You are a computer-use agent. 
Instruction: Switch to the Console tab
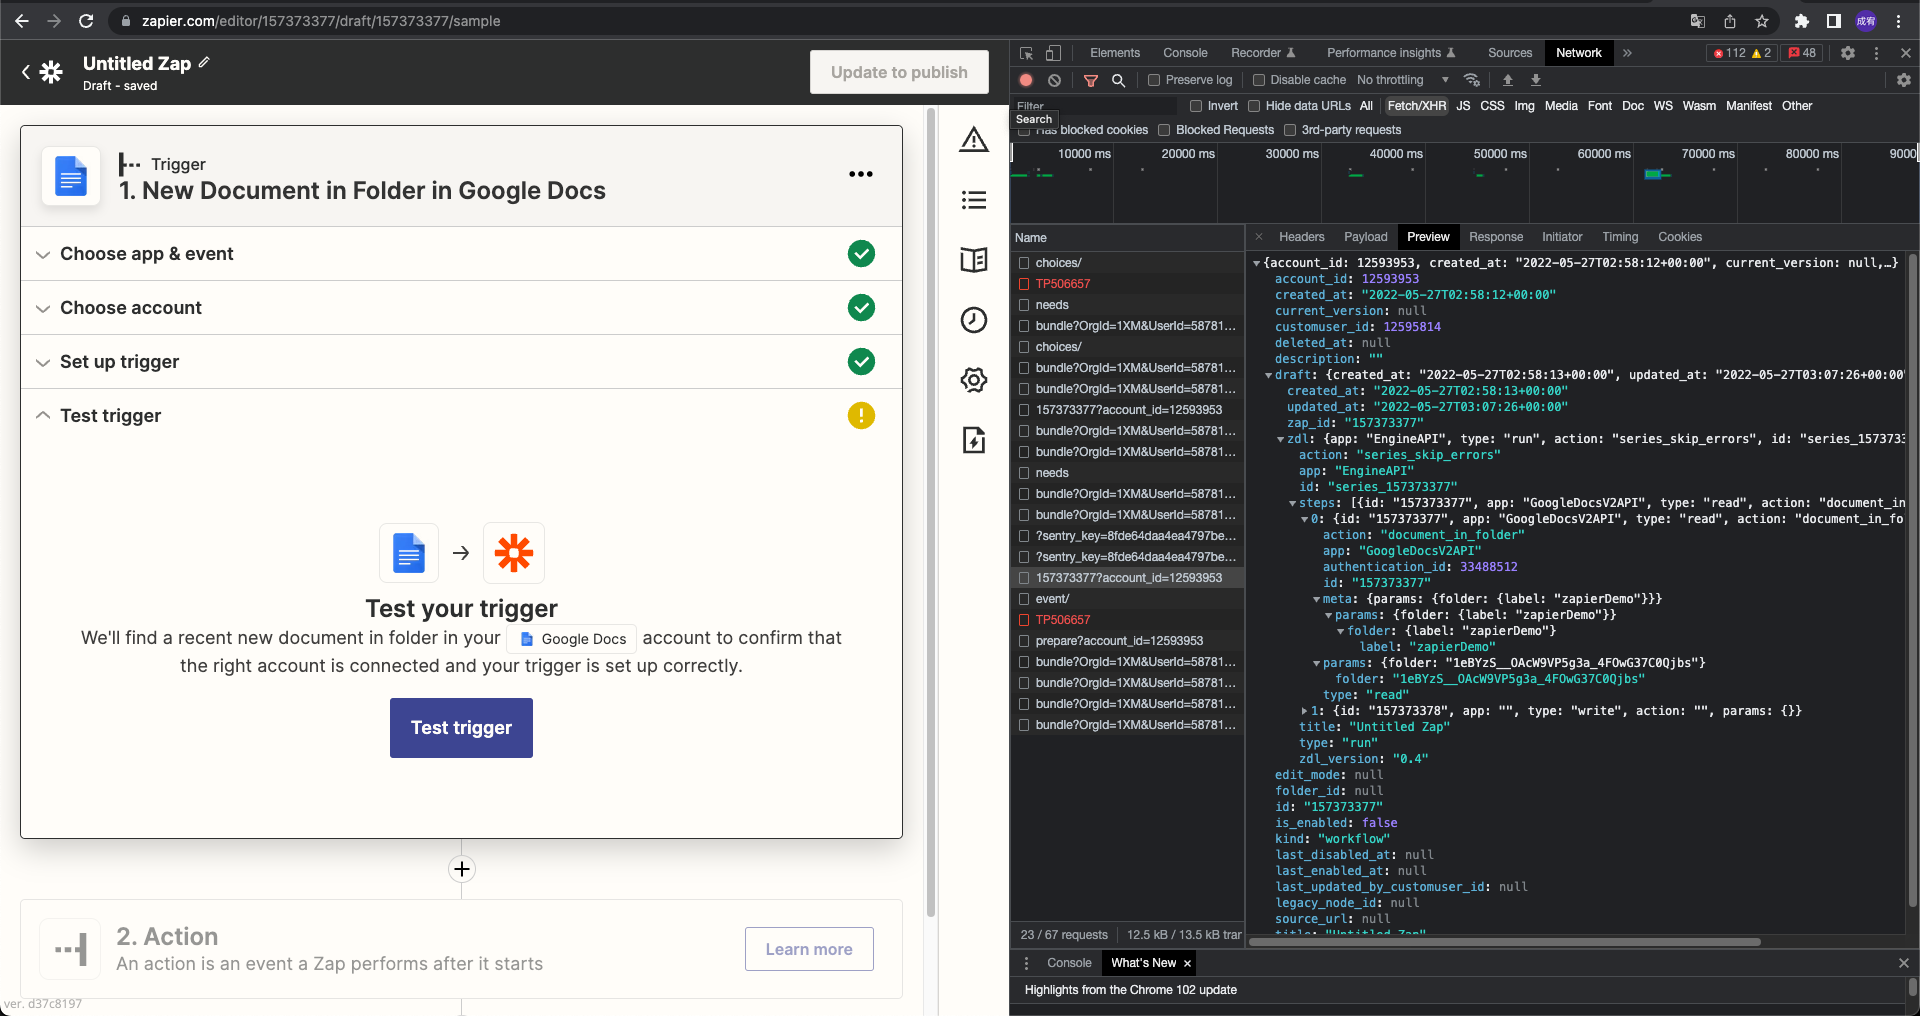pos(1185,53)
